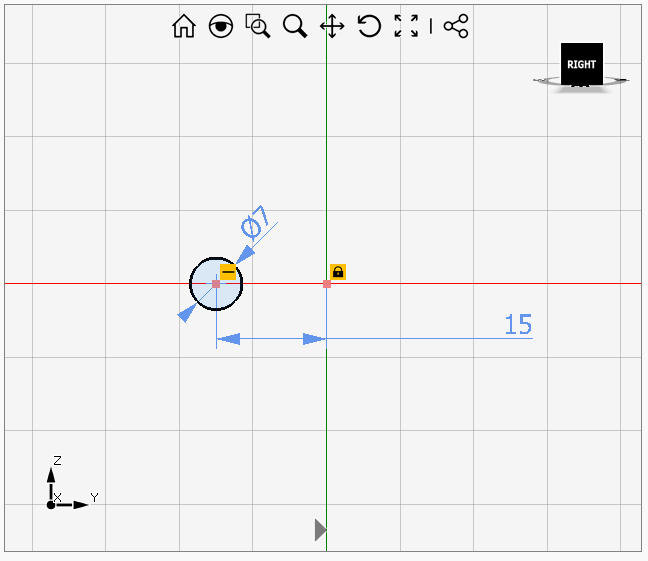Click the rotate view icon
Image resolution: width=648 pixels, height=561 pixels.
369,27
